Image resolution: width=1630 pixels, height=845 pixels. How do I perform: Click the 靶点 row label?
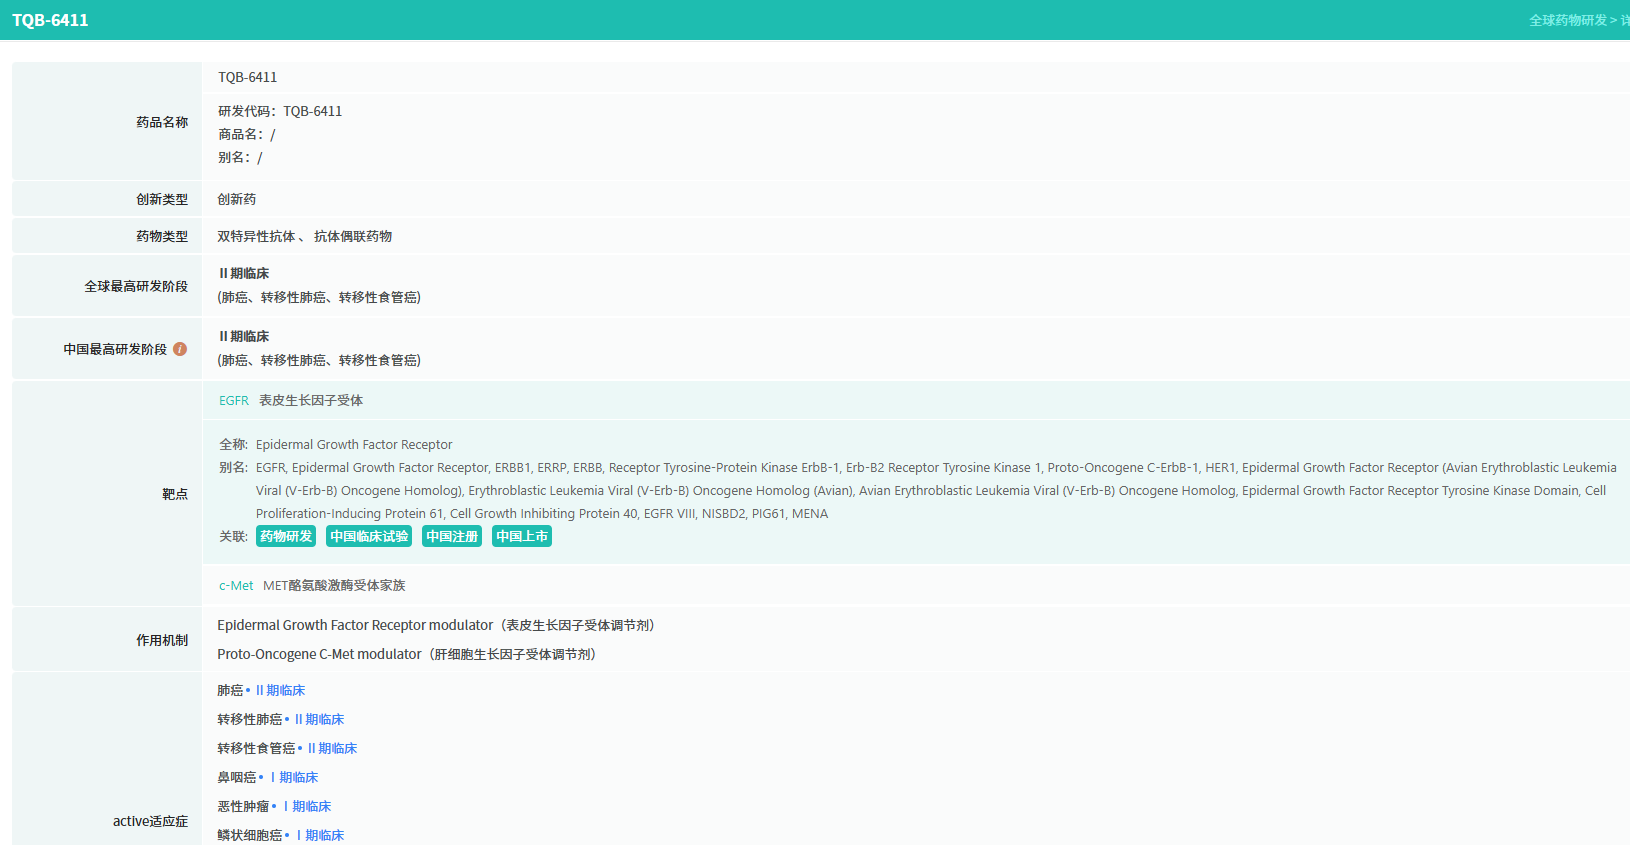click(x=175, y=494)
